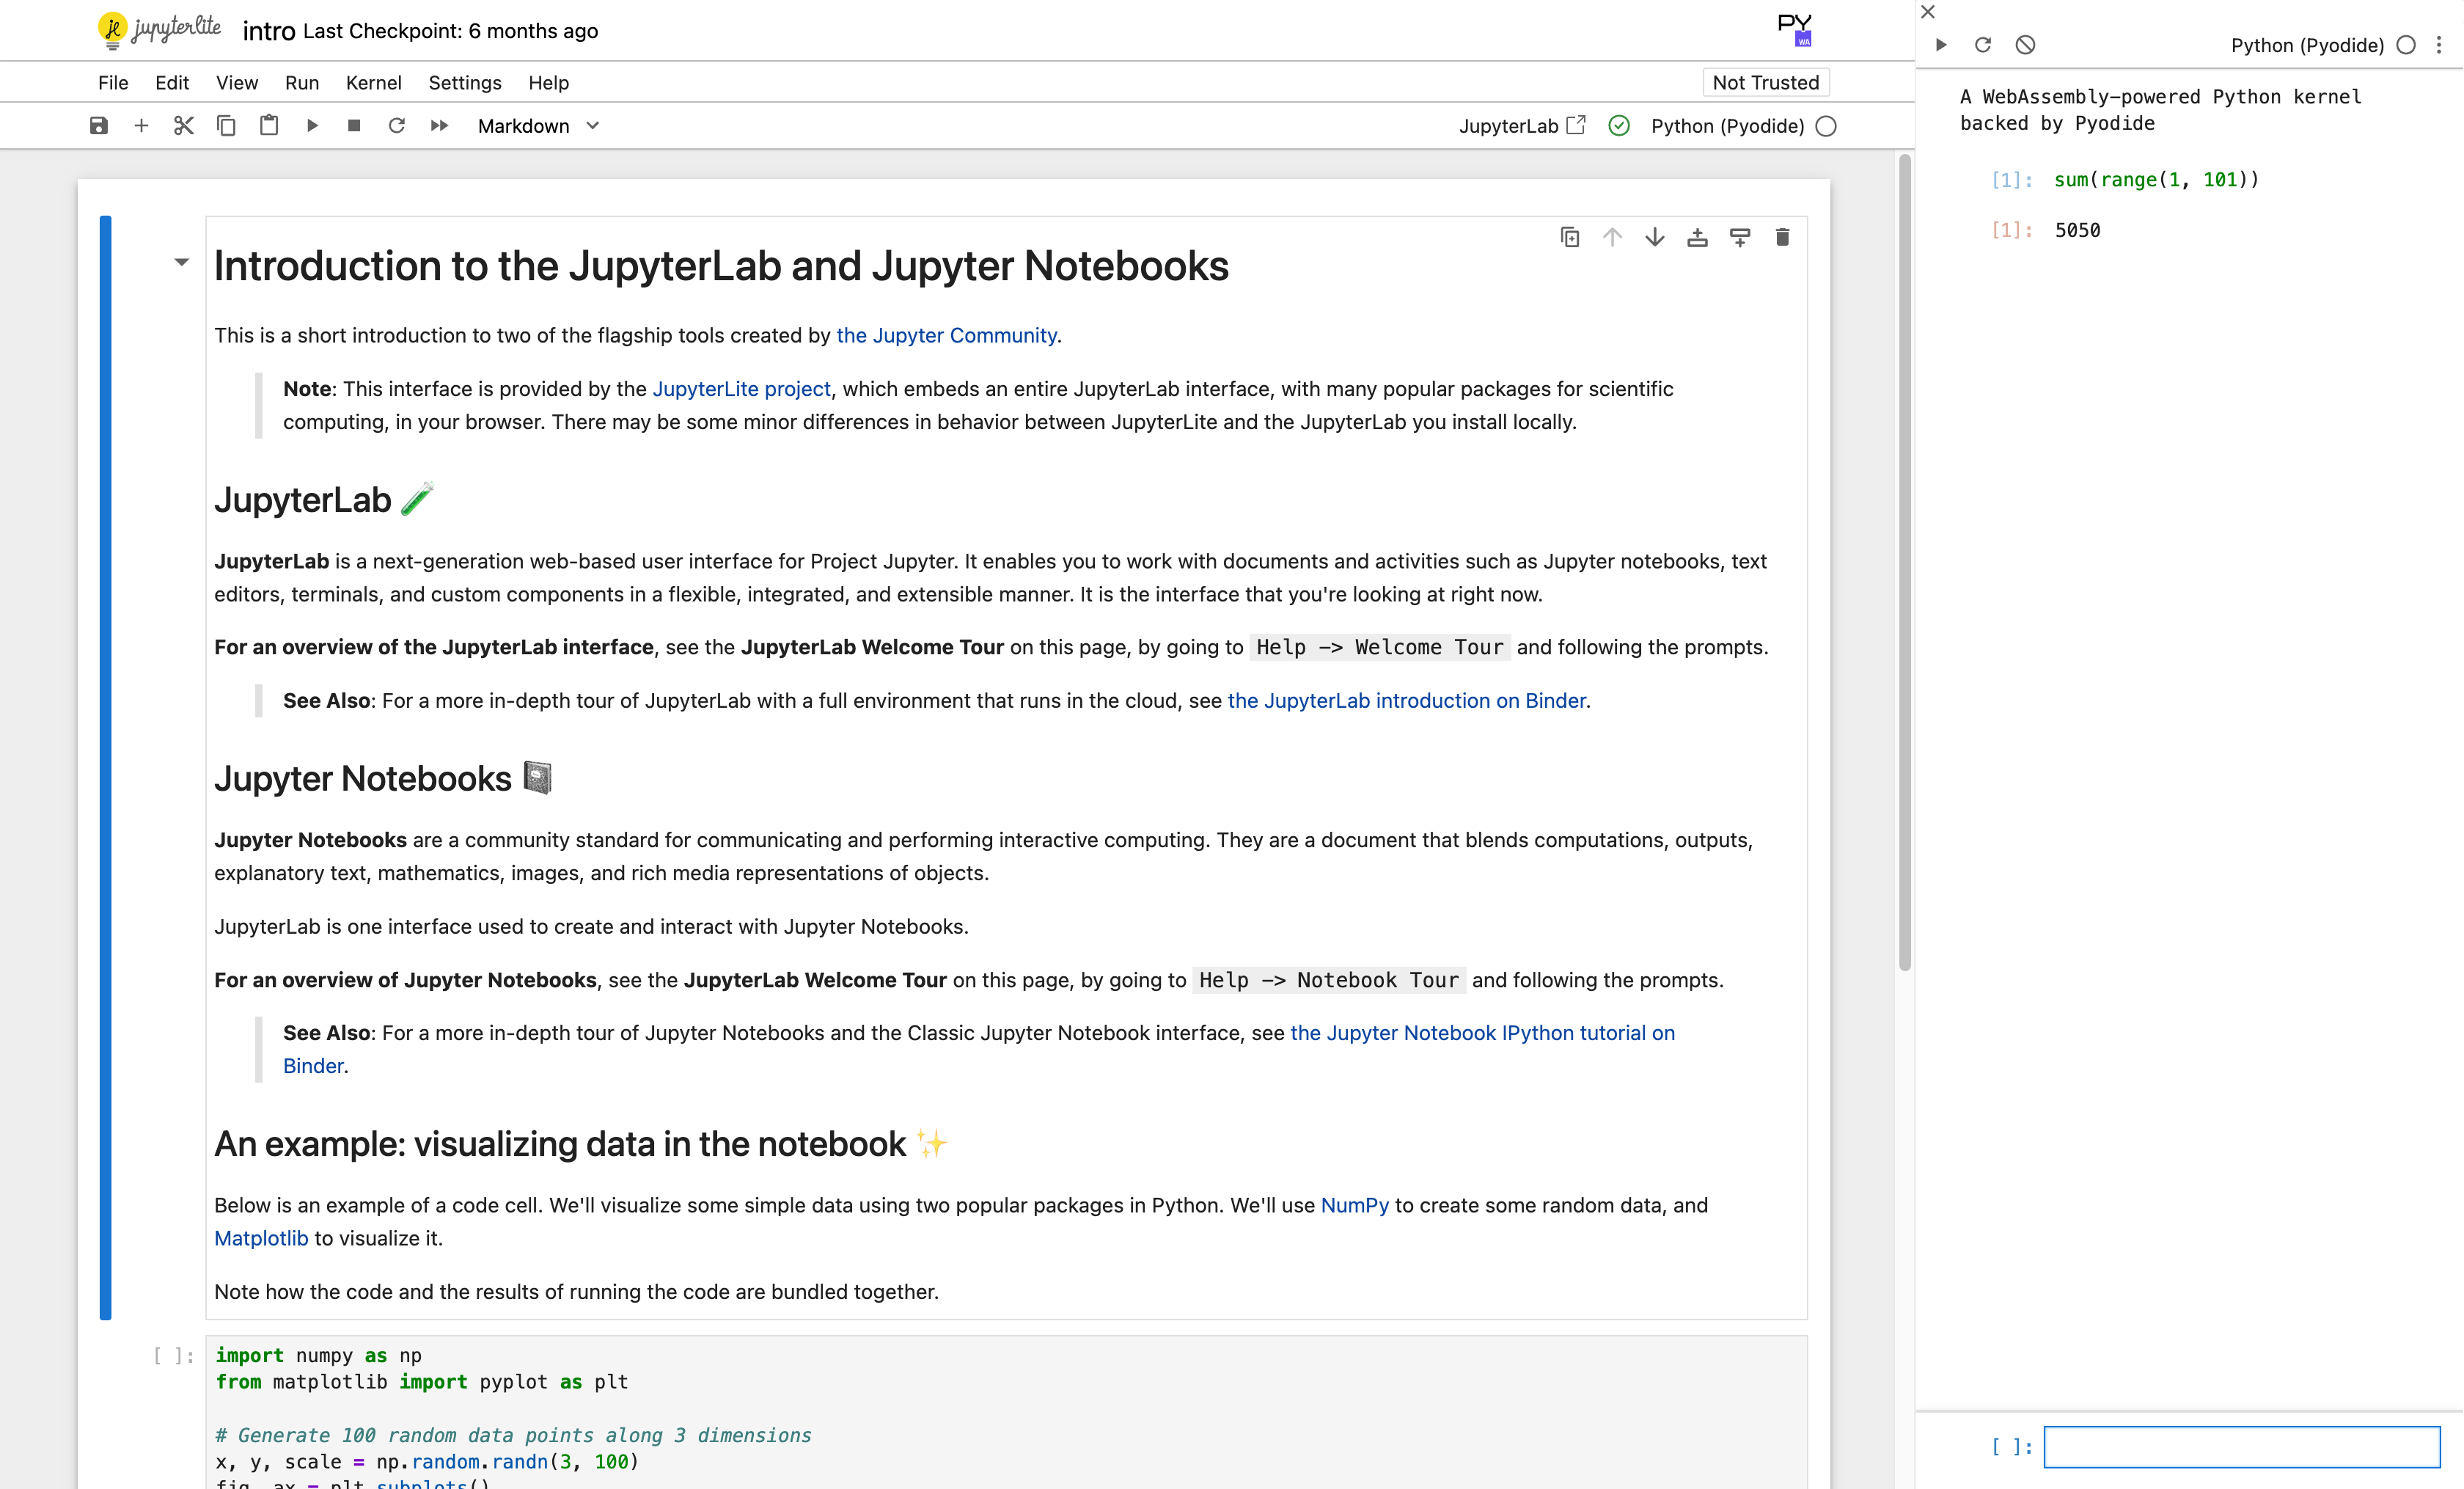Insert a cell below with plus icon
This screenshot has height=1489, width=2464.
coord(141,126)
